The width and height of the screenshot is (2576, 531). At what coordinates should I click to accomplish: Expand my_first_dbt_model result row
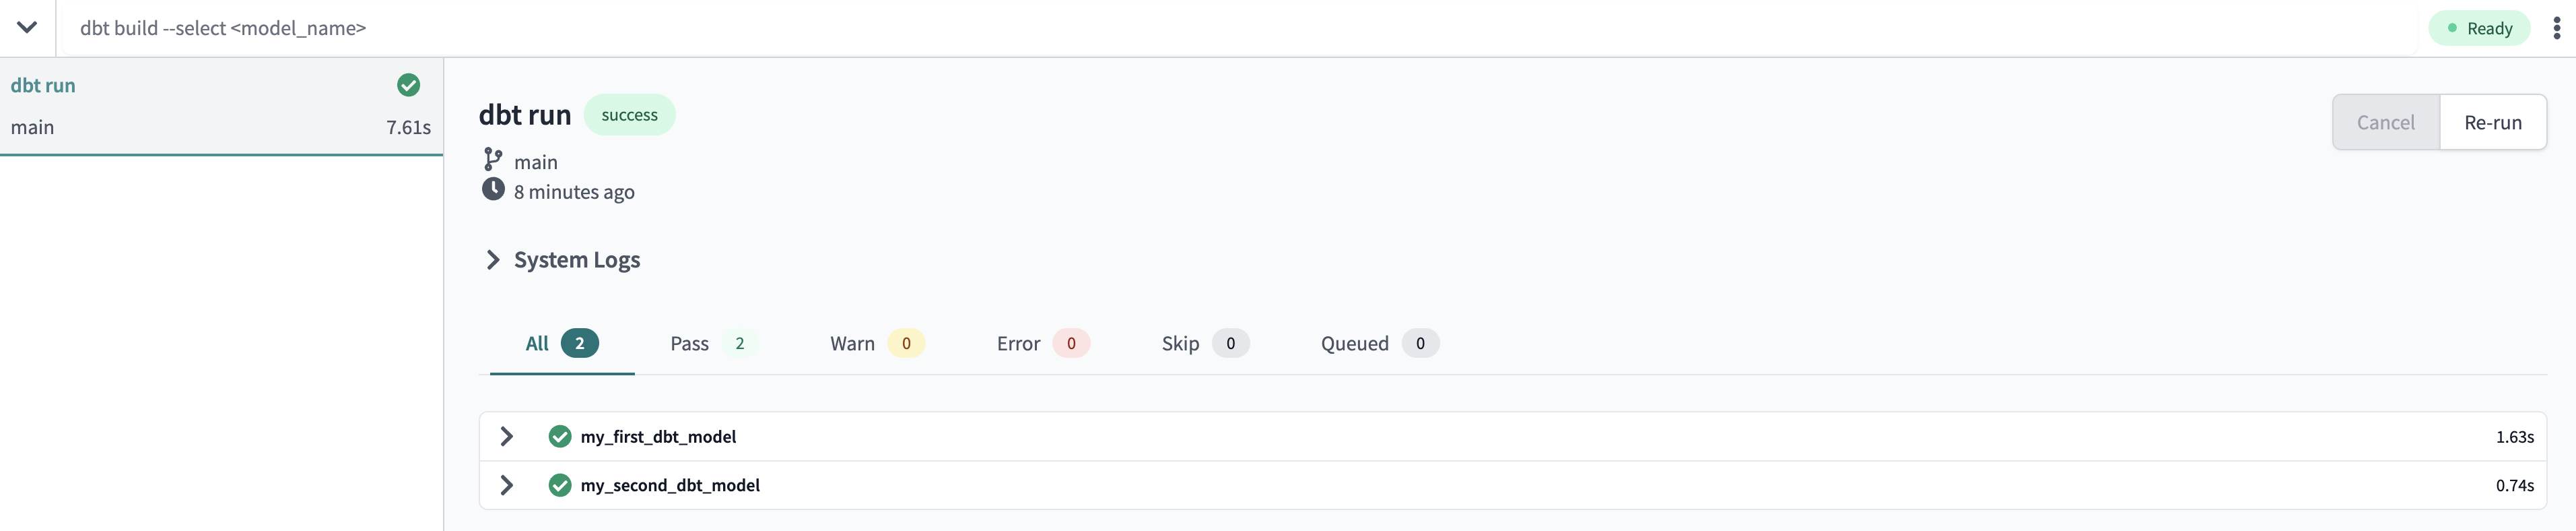[507, 437]
